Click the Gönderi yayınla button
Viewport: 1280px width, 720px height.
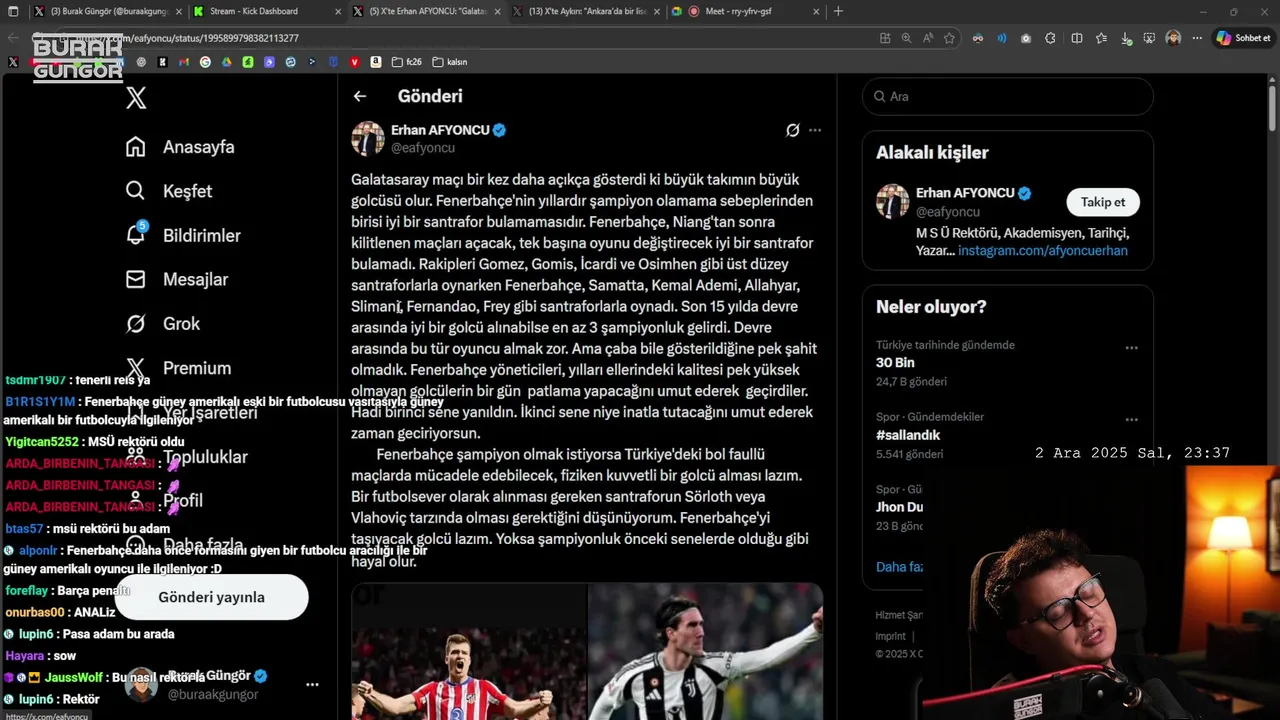[x=211, y=597]
